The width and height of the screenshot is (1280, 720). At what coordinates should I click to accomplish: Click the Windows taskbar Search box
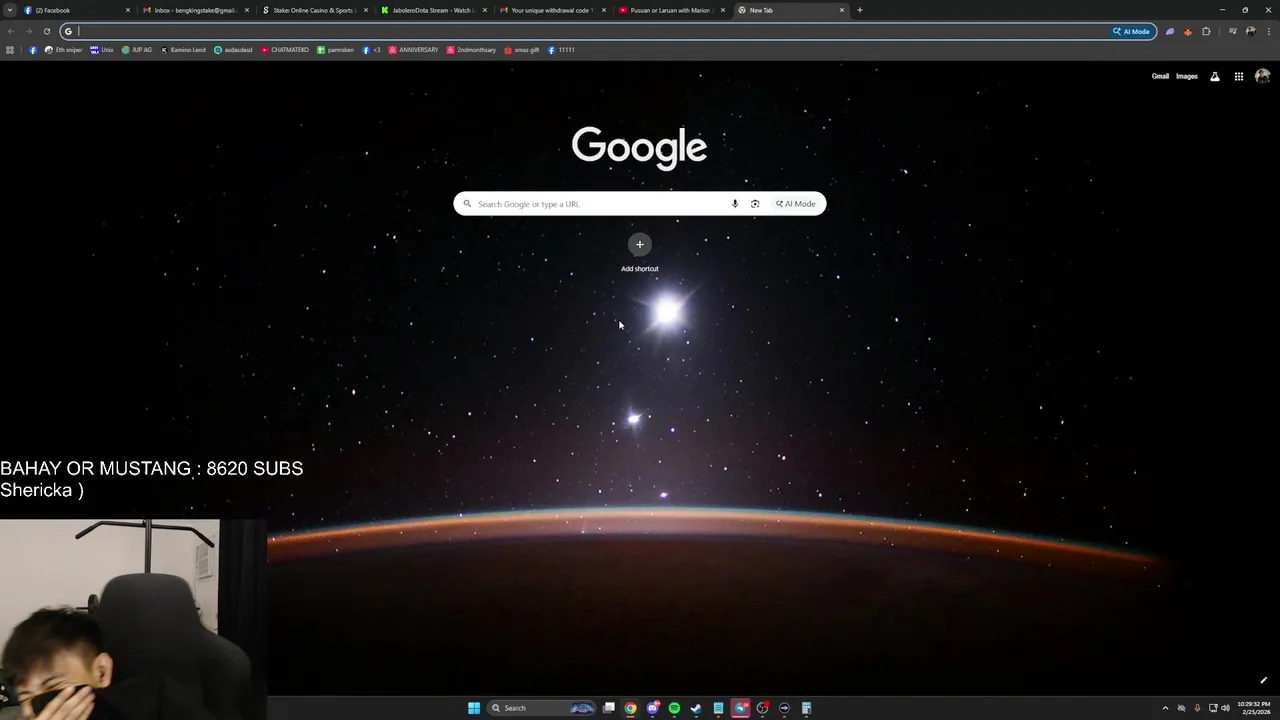(x=541, y=708)
